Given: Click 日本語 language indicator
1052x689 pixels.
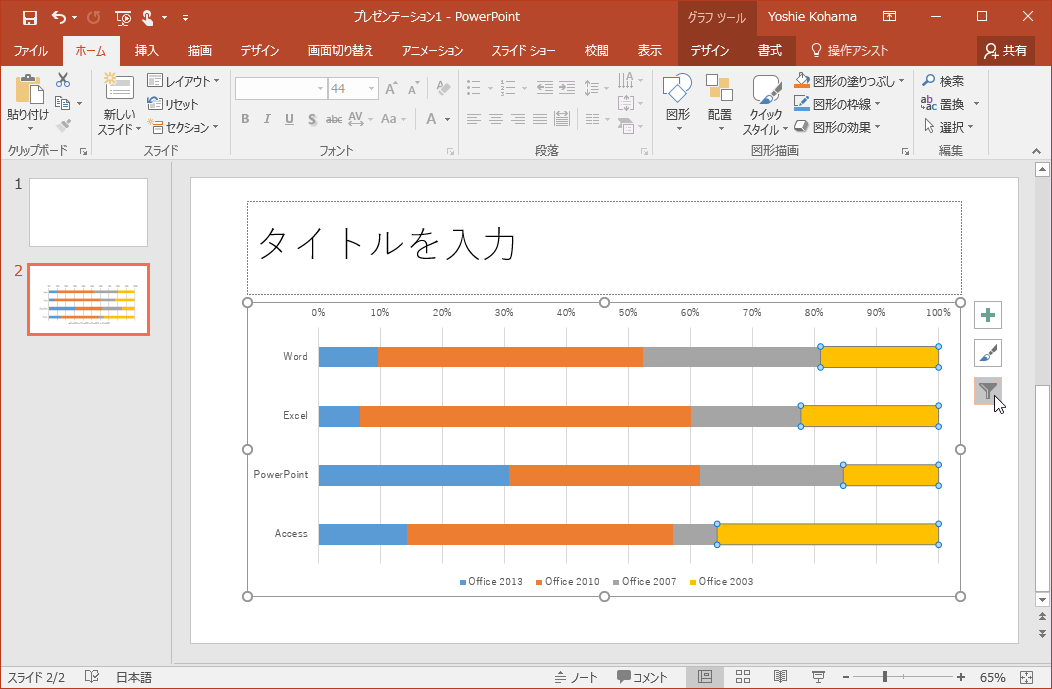Looking at the screenshot, I should pos(134,677).
